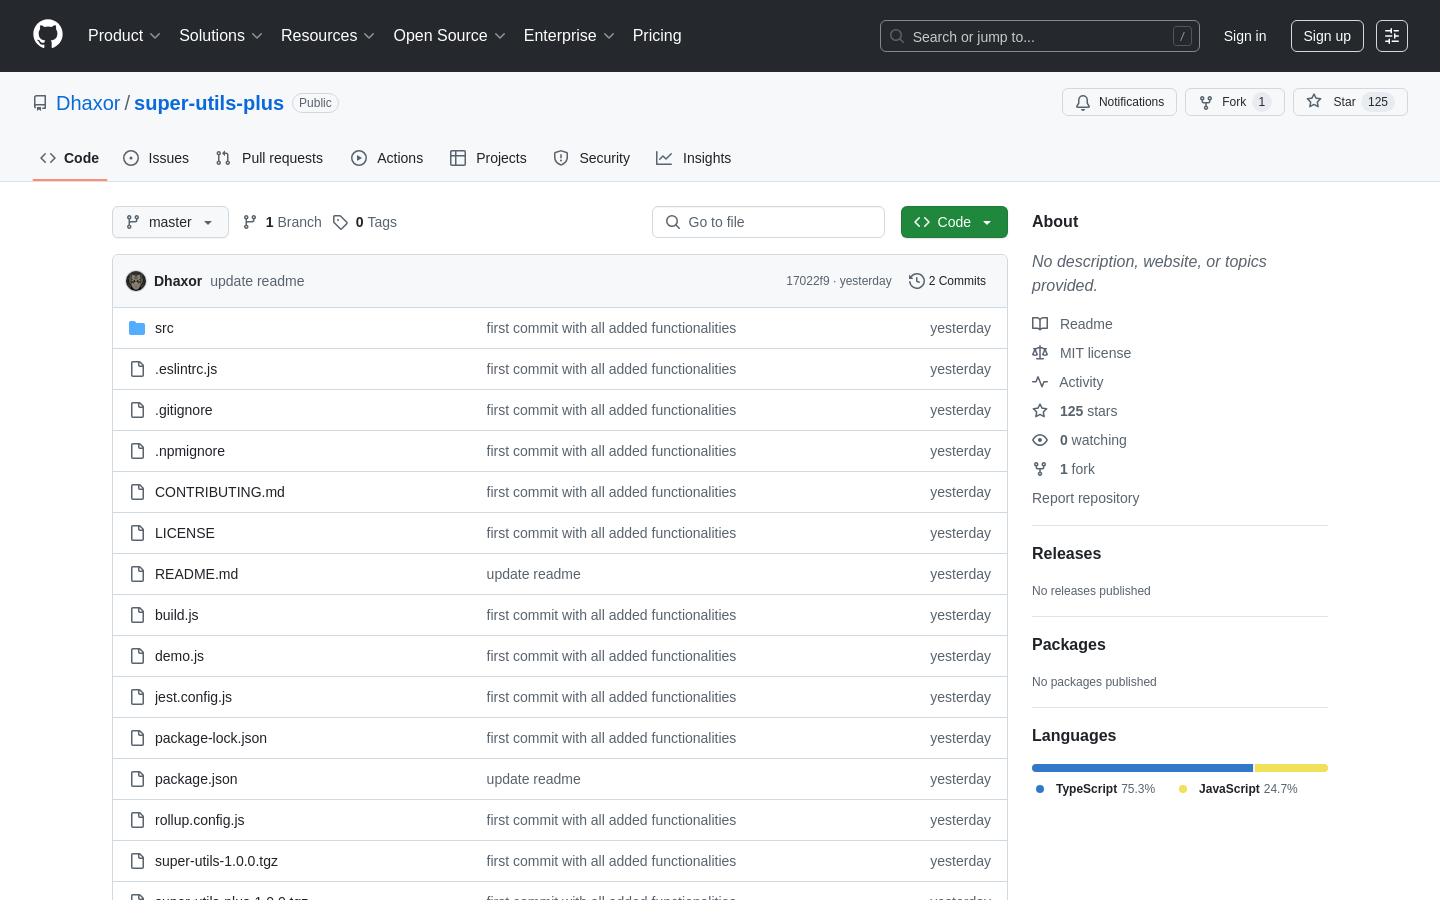The height and width of the screenshot is (900, 1440).
Task: Focus the Go to file input
Action: coord(768,222)
